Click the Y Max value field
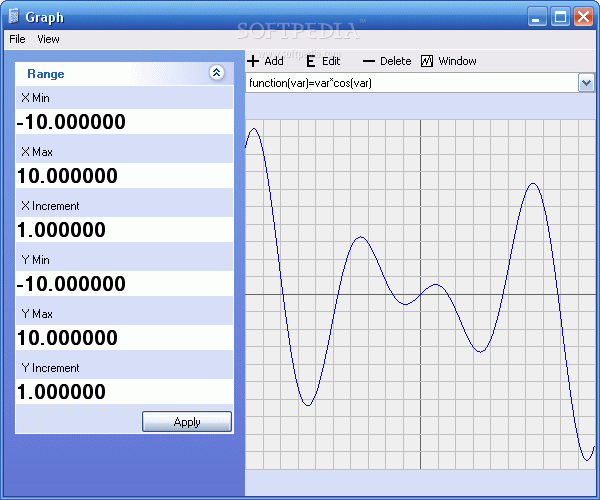 point(124,337)
